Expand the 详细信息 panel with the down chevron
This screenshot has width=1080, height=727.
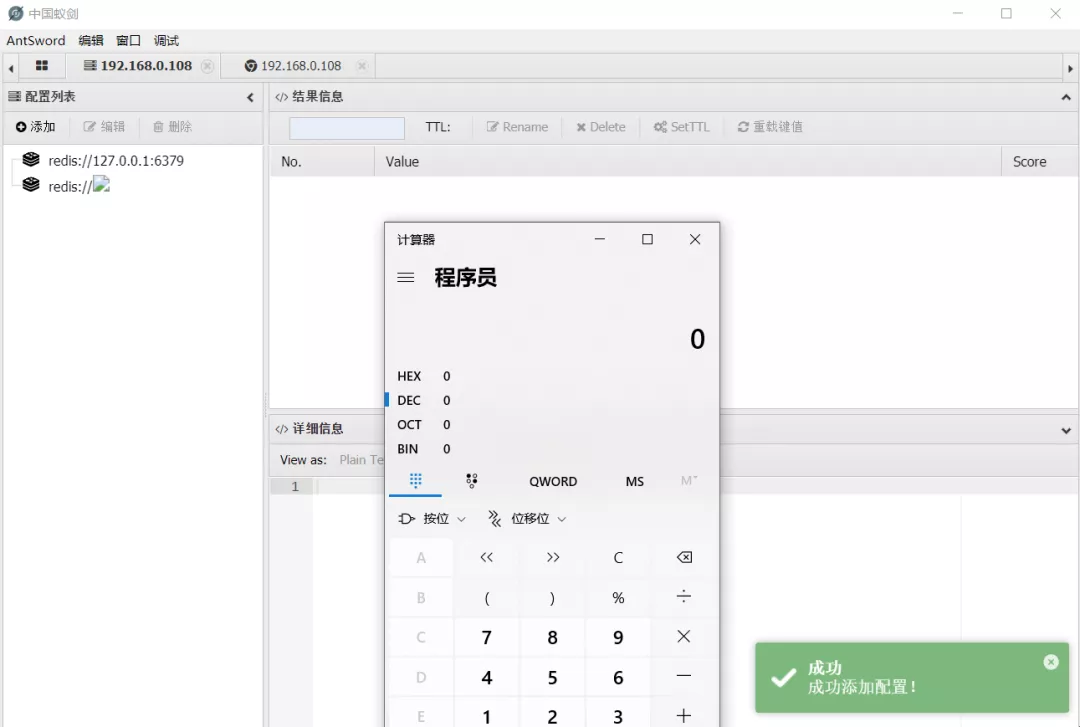(x=1066, y=431)
